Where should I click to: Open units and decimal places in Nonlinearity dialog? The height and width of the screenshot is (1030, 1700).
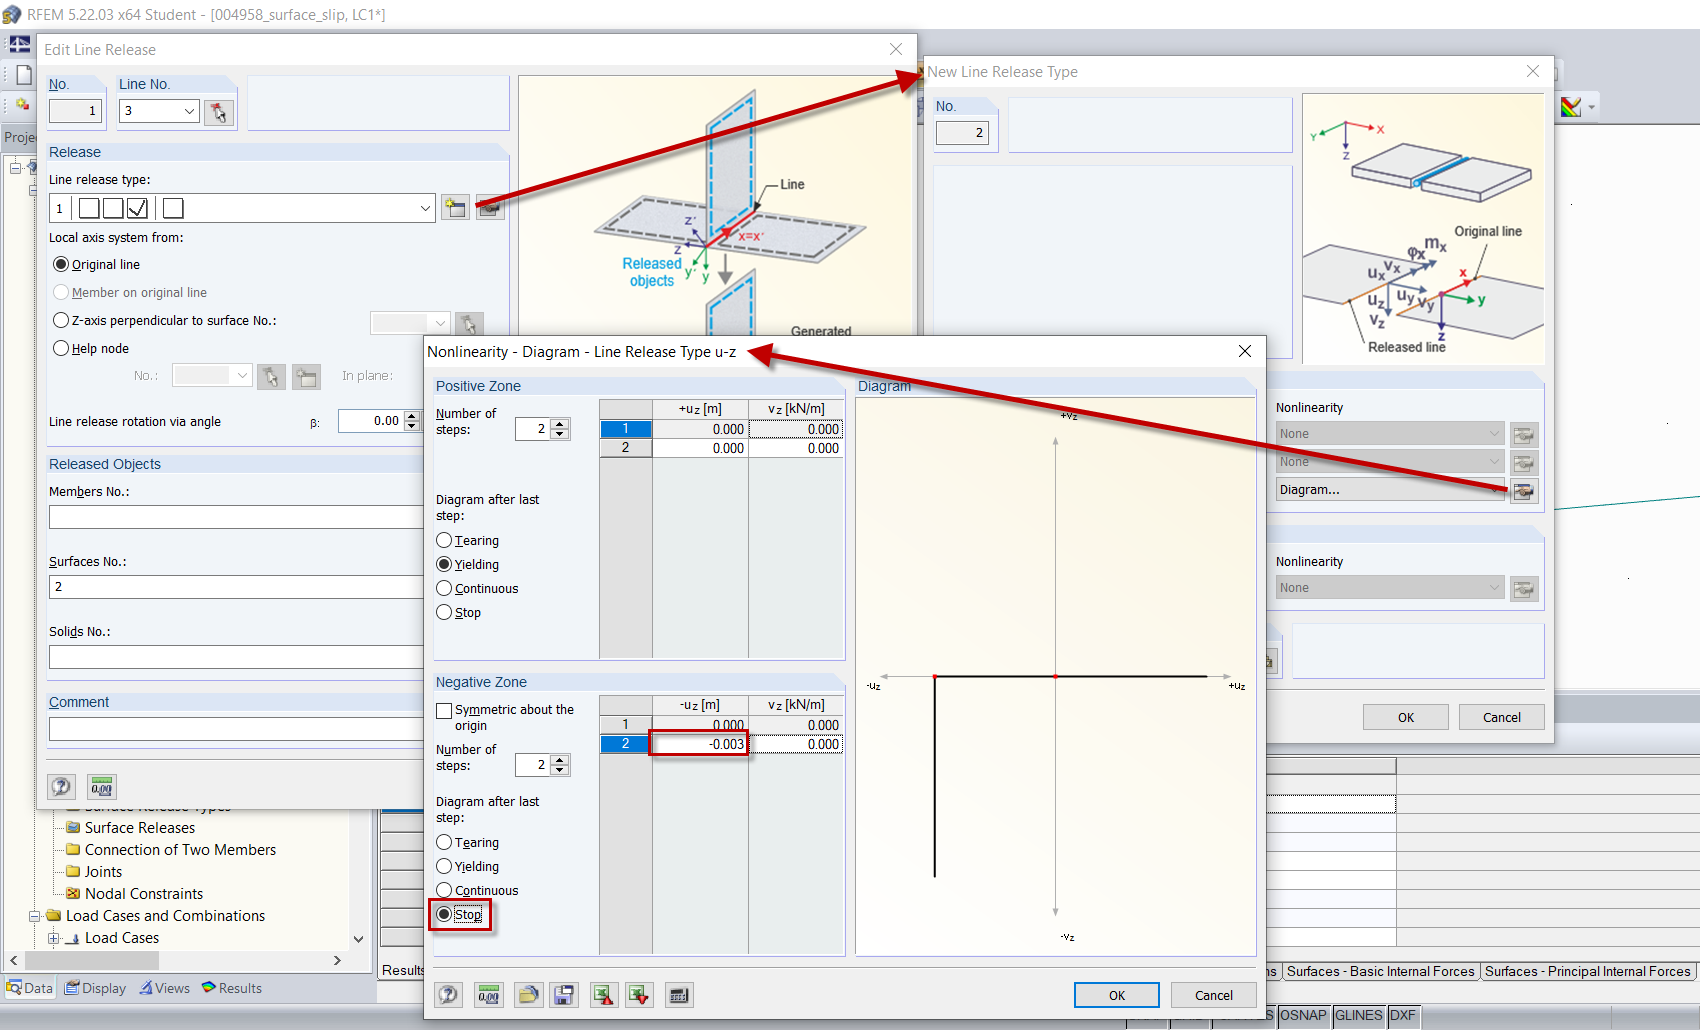[488, 995]
